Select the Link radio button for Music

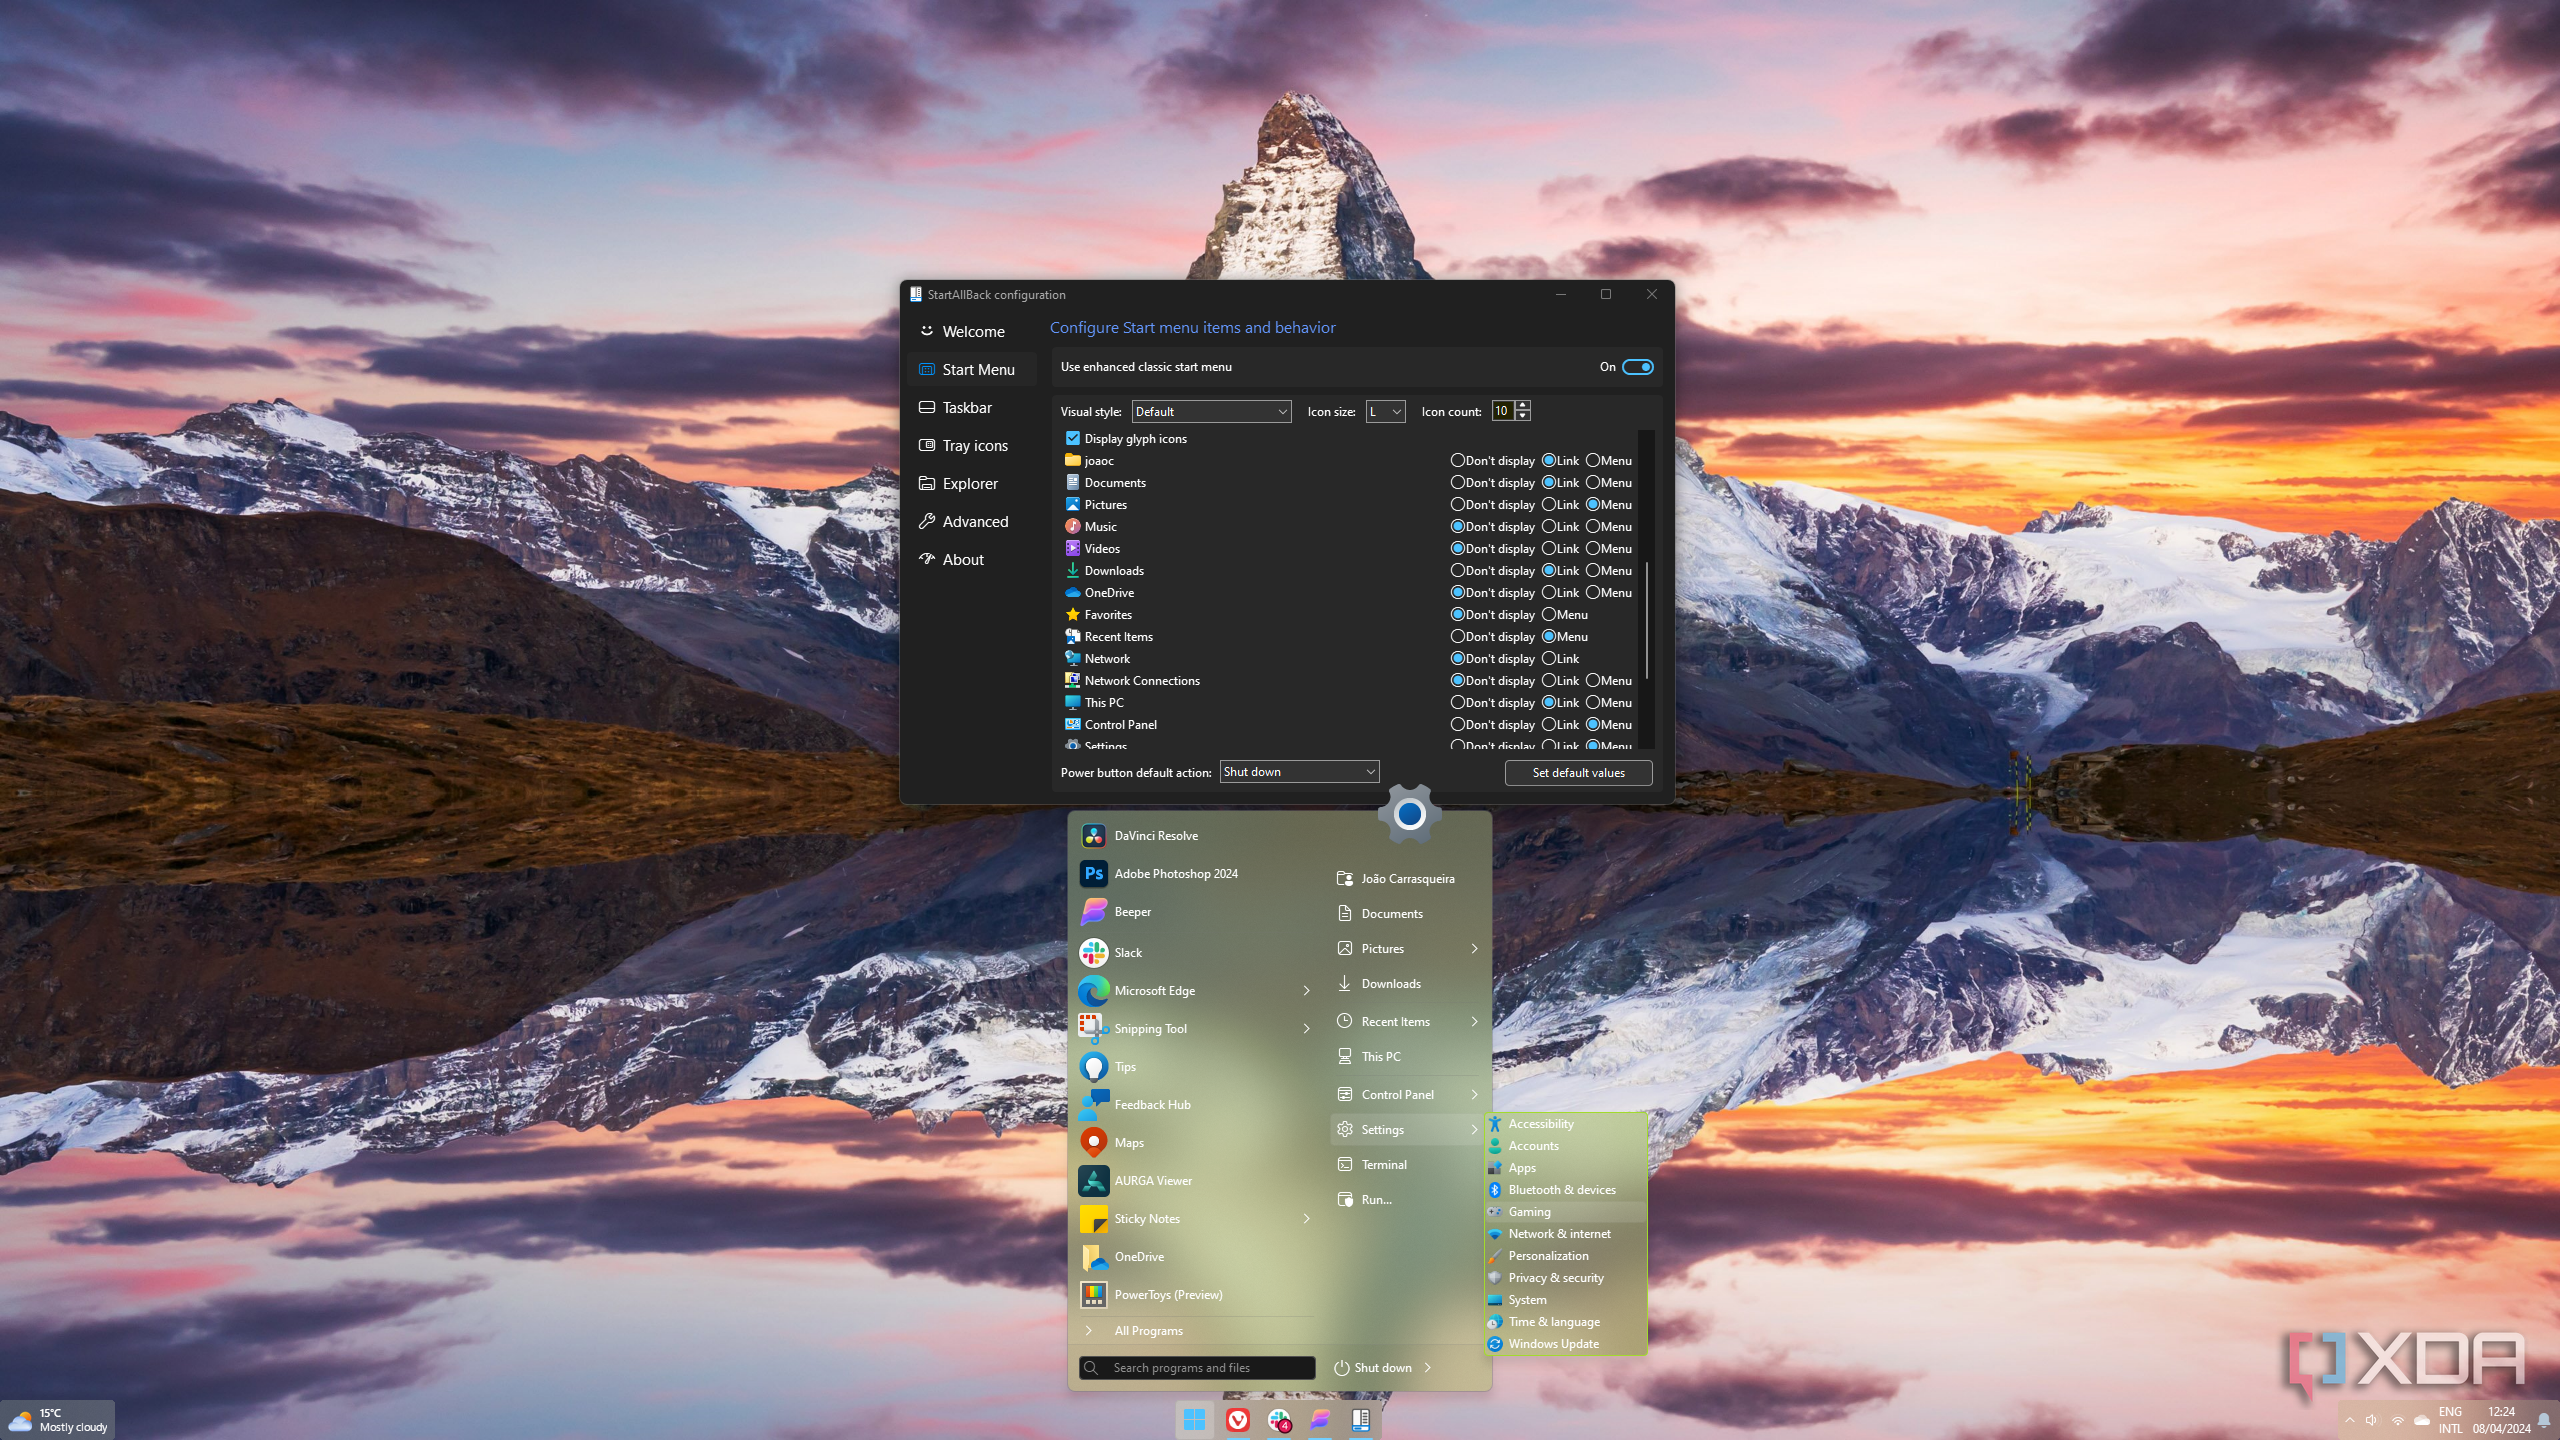1549,527
